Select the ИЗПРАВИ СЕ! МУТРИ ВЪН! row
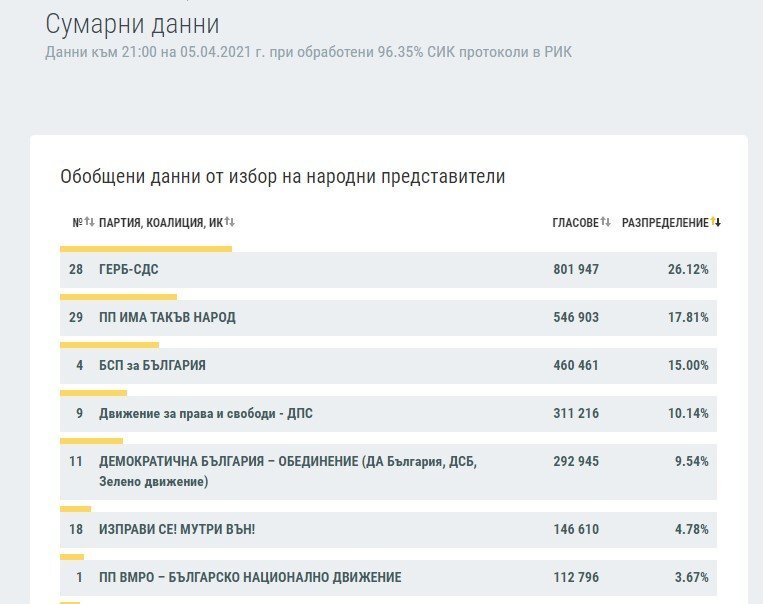The image size is (763, 604). tap(388, 530)
